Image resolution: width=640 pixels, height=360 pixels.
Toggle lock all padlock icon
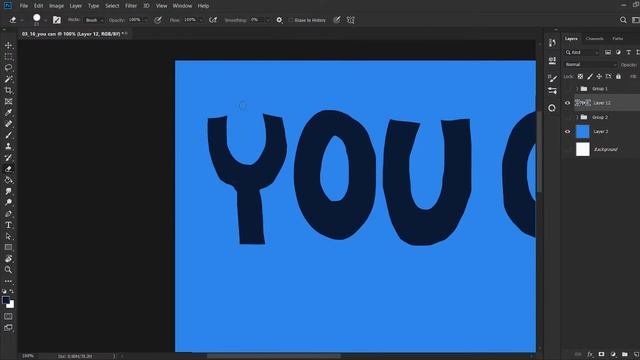point(618,76)
